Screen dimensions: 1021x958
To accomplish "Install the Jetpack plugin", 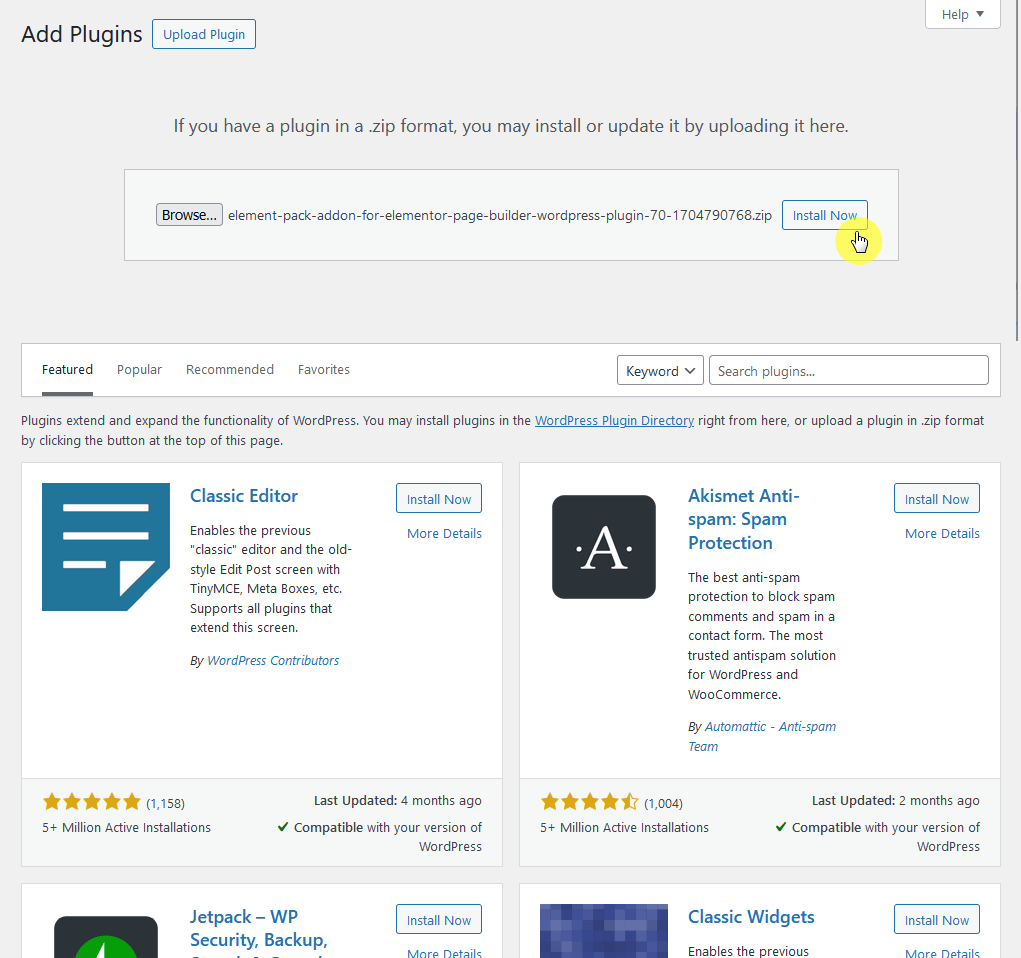I will click(439, 920).
